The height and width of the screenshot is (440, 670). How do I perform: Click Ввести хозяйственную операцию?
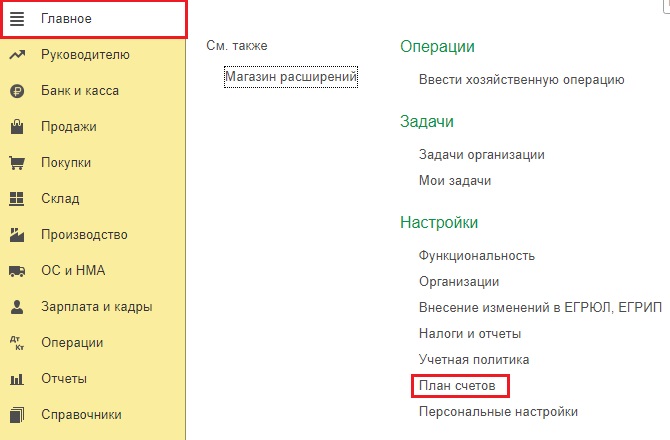coord(521,80)
